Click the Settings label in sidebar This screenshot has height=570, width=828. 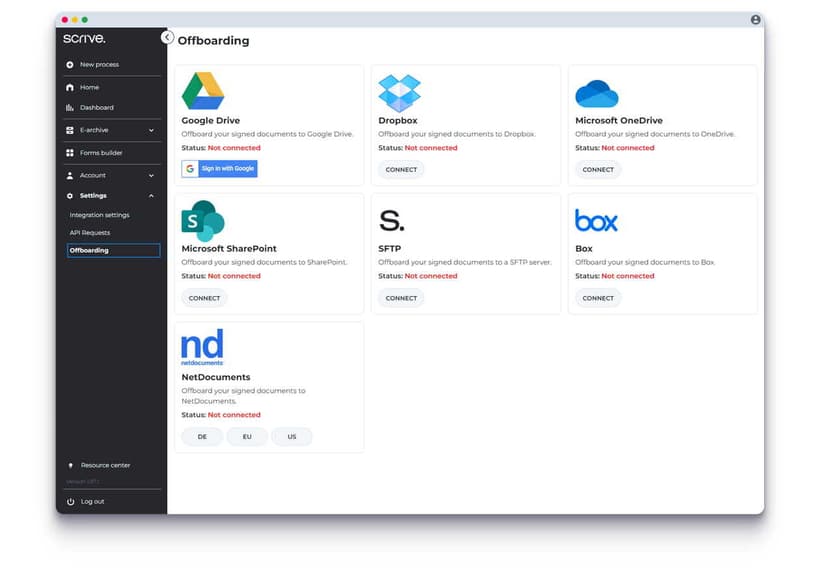[x=93, y=195]
